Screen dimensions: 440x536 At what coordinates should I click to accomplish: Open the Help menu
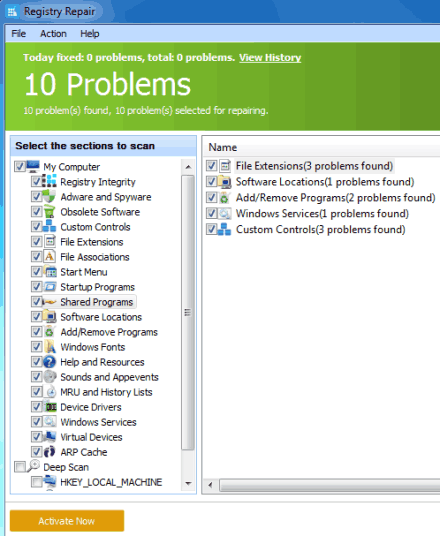(90, 34)
